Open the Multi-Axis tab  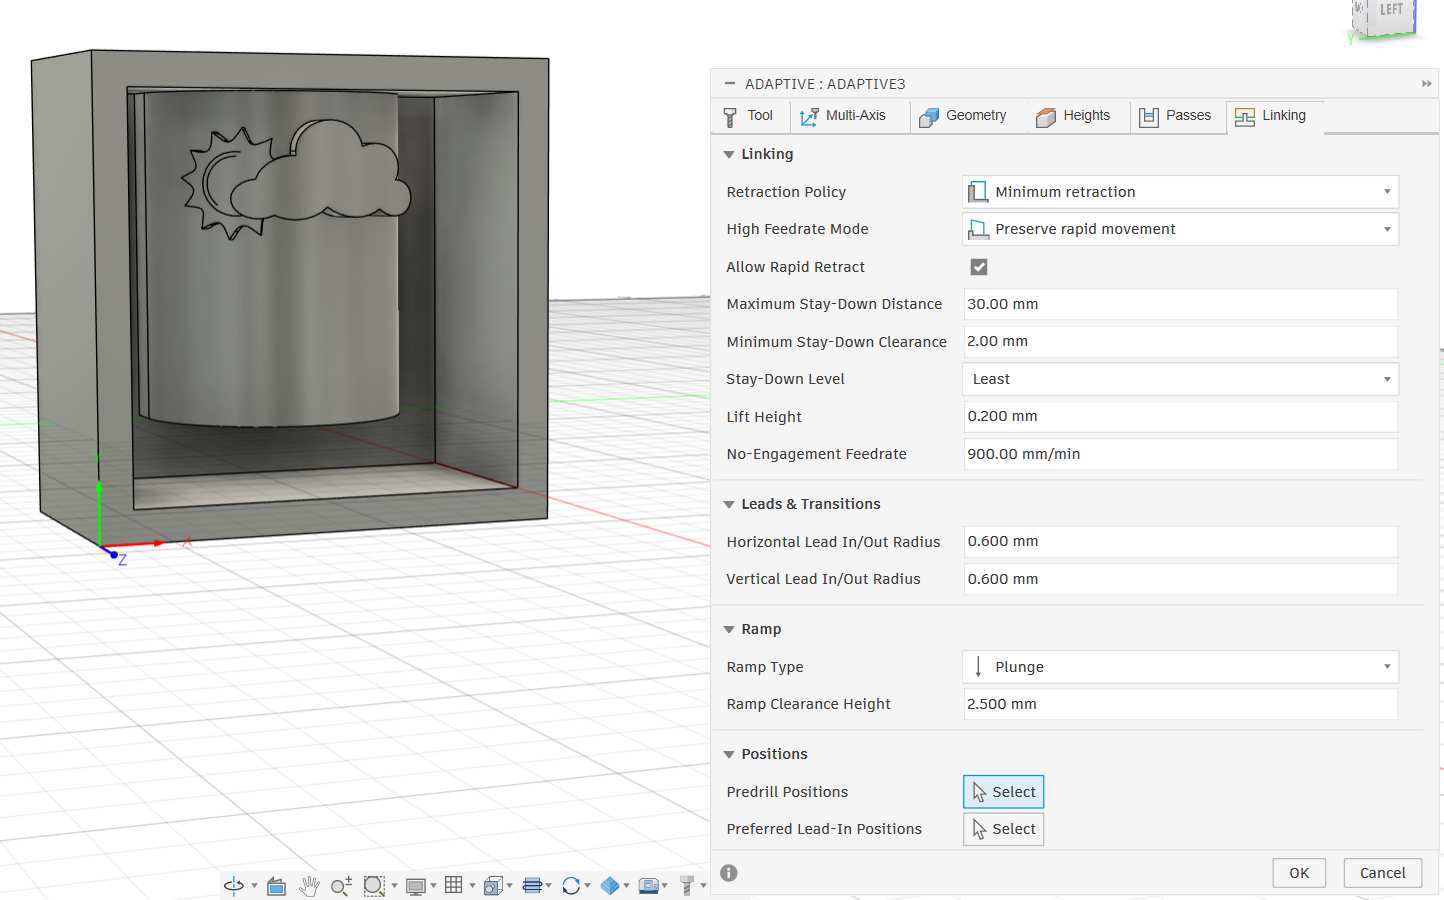click(x=850, y=116)
